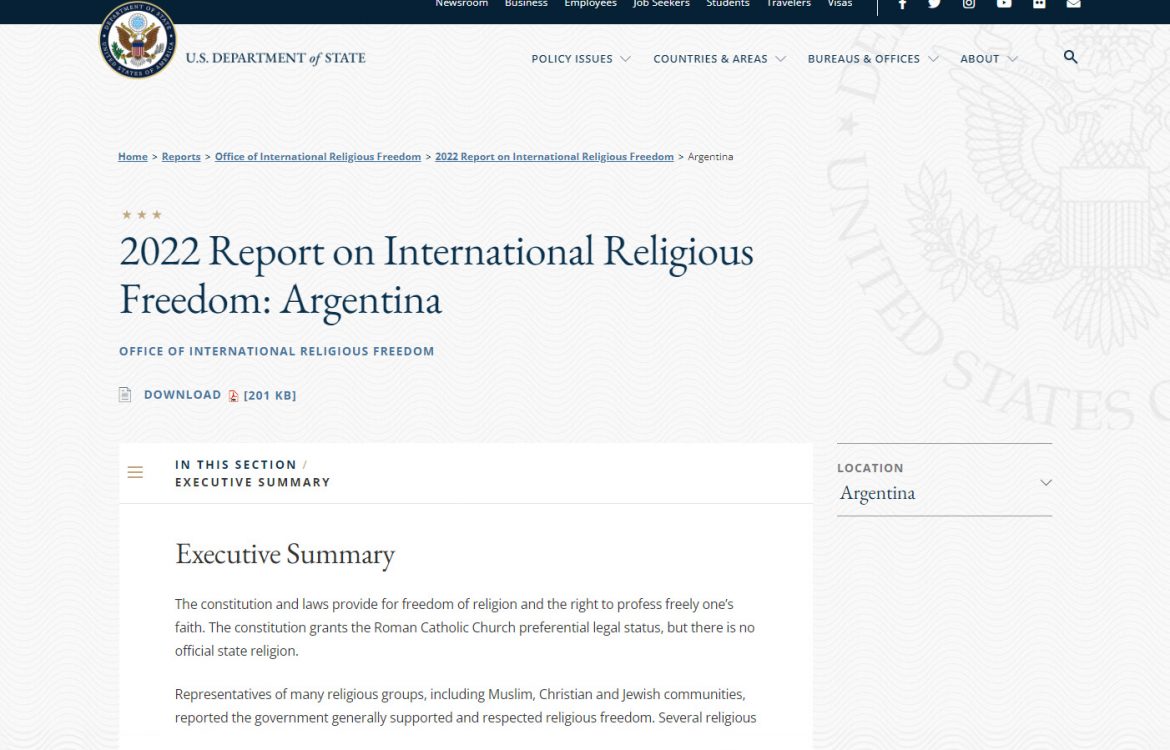This screenshot has height=750, width=1170.
Task: Go to Newsroom in top bar
Action: [x=461, y=4]
